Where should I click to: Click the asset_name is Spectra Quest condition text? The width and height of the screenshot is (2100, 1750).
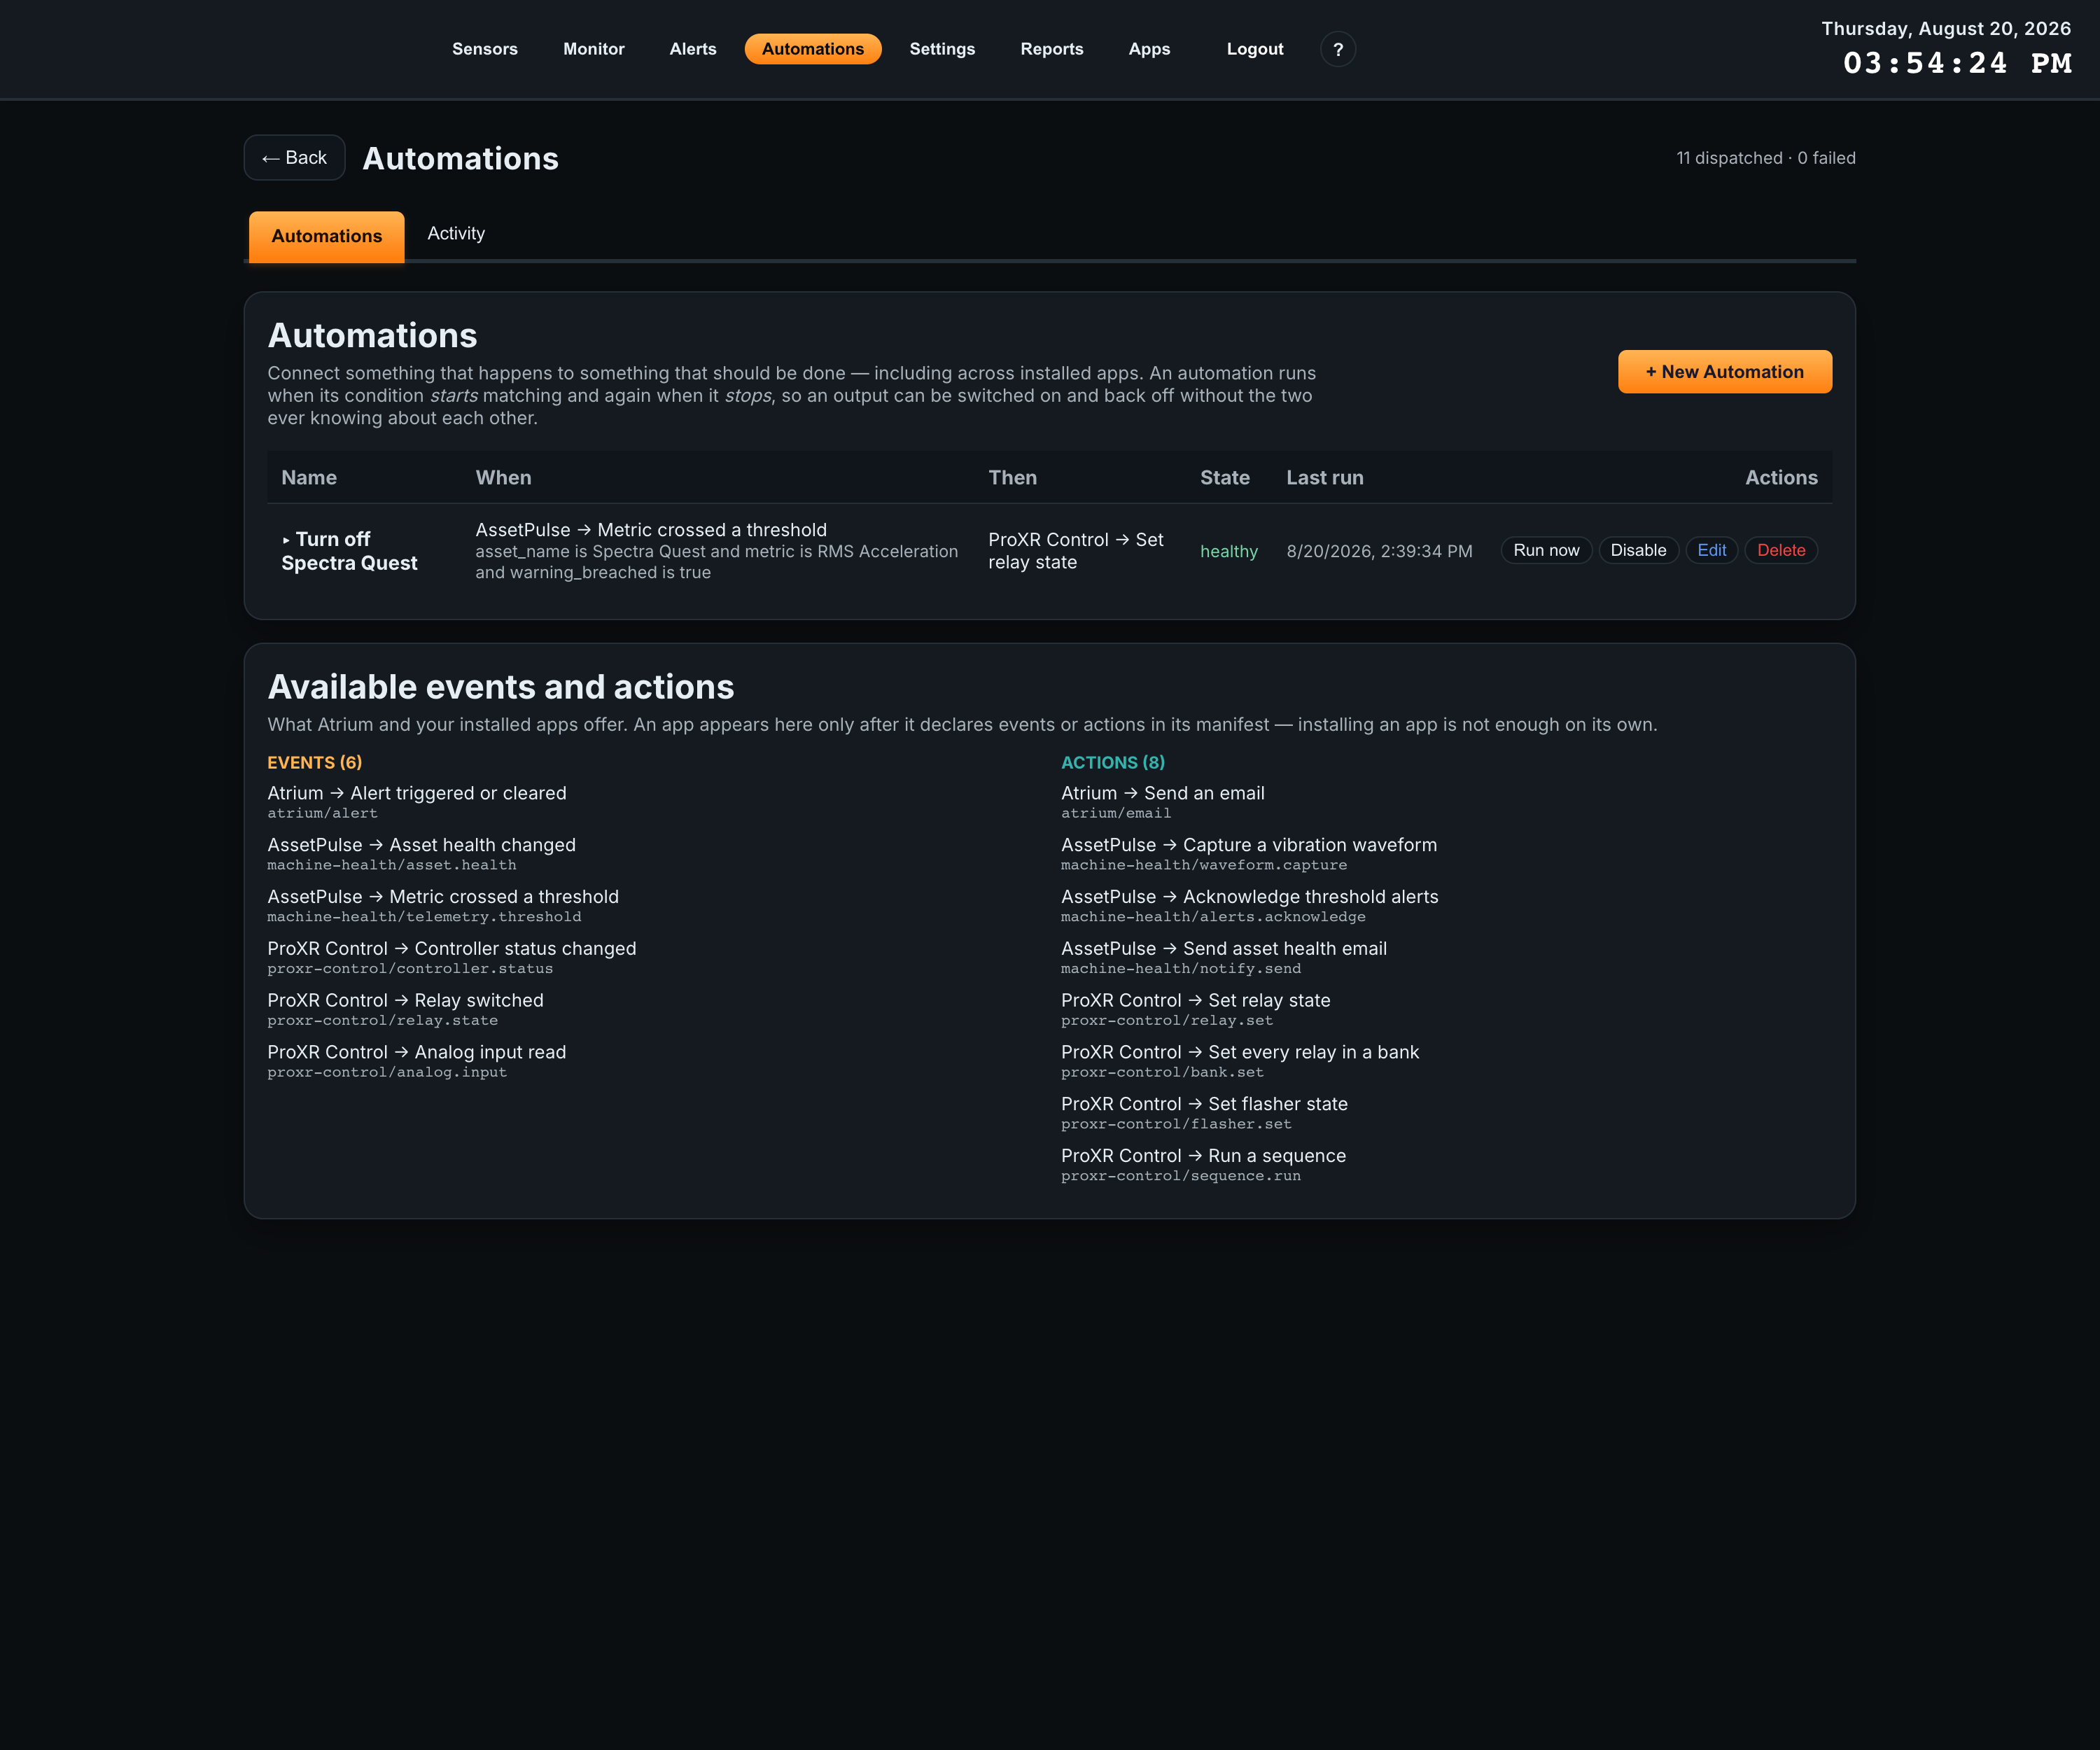click(x=716, y=562)
